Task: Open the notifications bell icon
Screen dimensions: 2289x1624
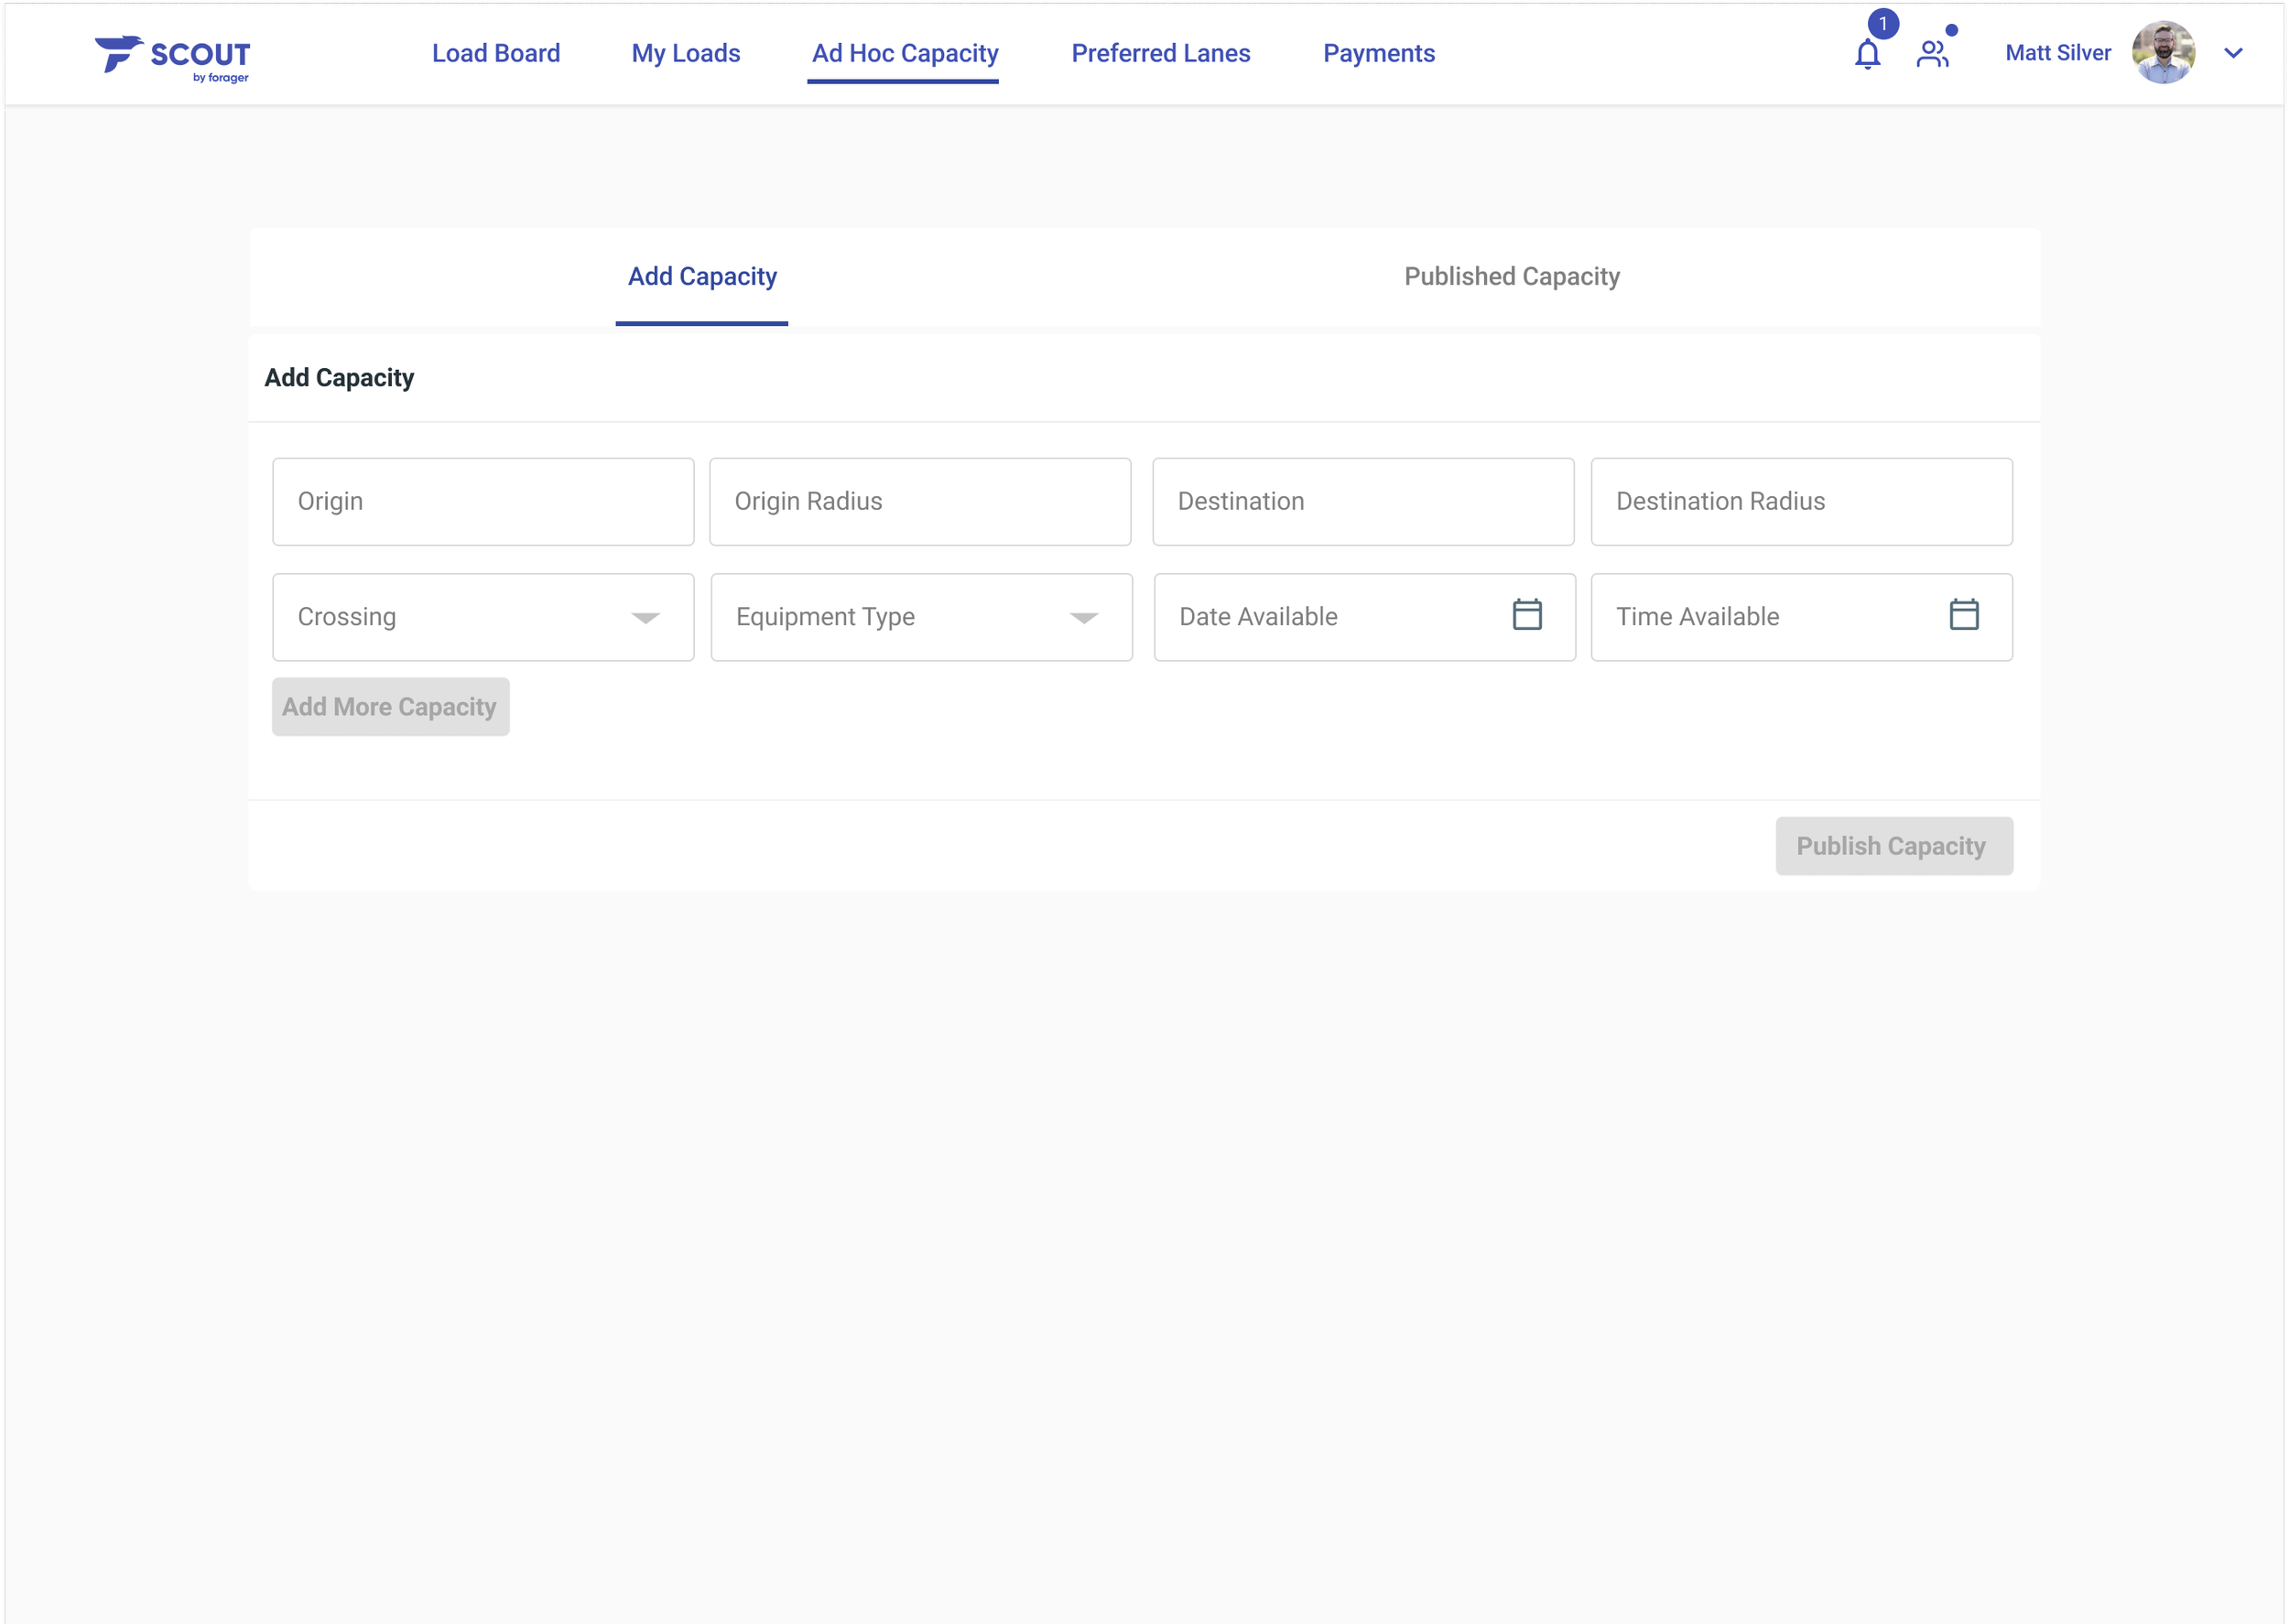Action: click(1867, 54)
